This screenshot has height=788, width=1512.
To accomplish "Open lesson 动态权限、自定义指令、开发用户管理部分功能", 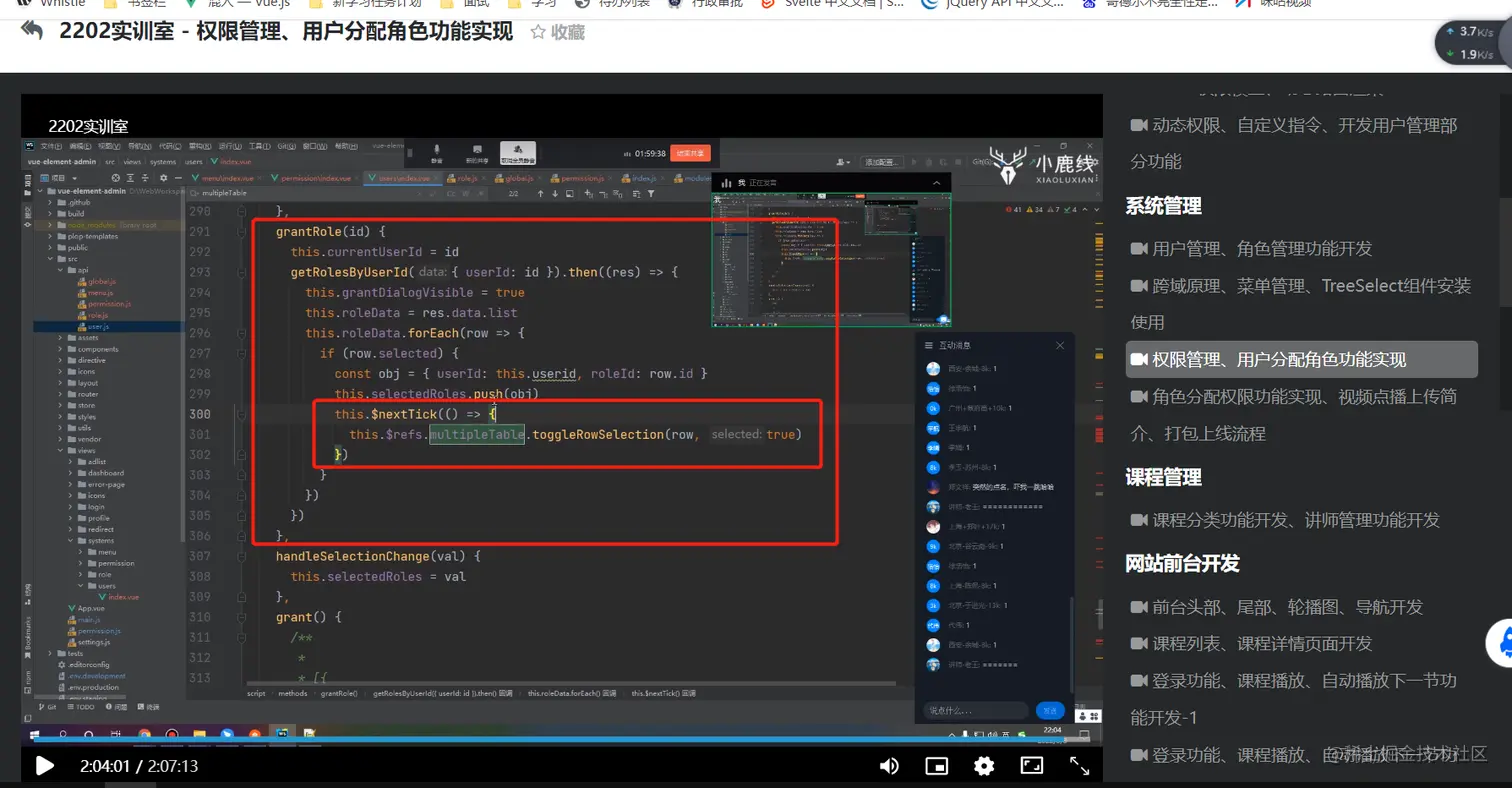I will [1301, 143].
